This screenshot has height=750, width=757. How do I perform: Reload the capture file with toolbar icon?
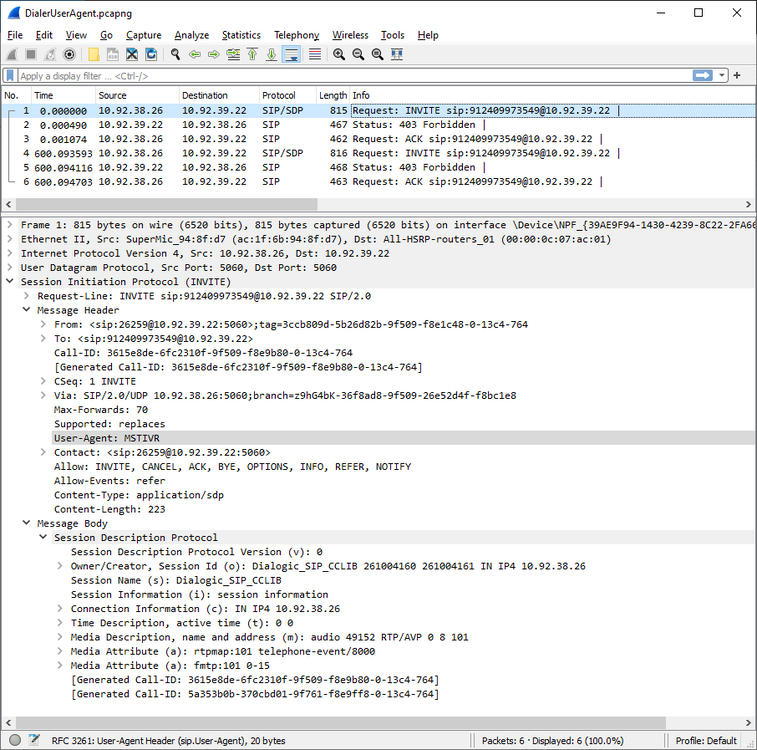[x=150, y=54]
